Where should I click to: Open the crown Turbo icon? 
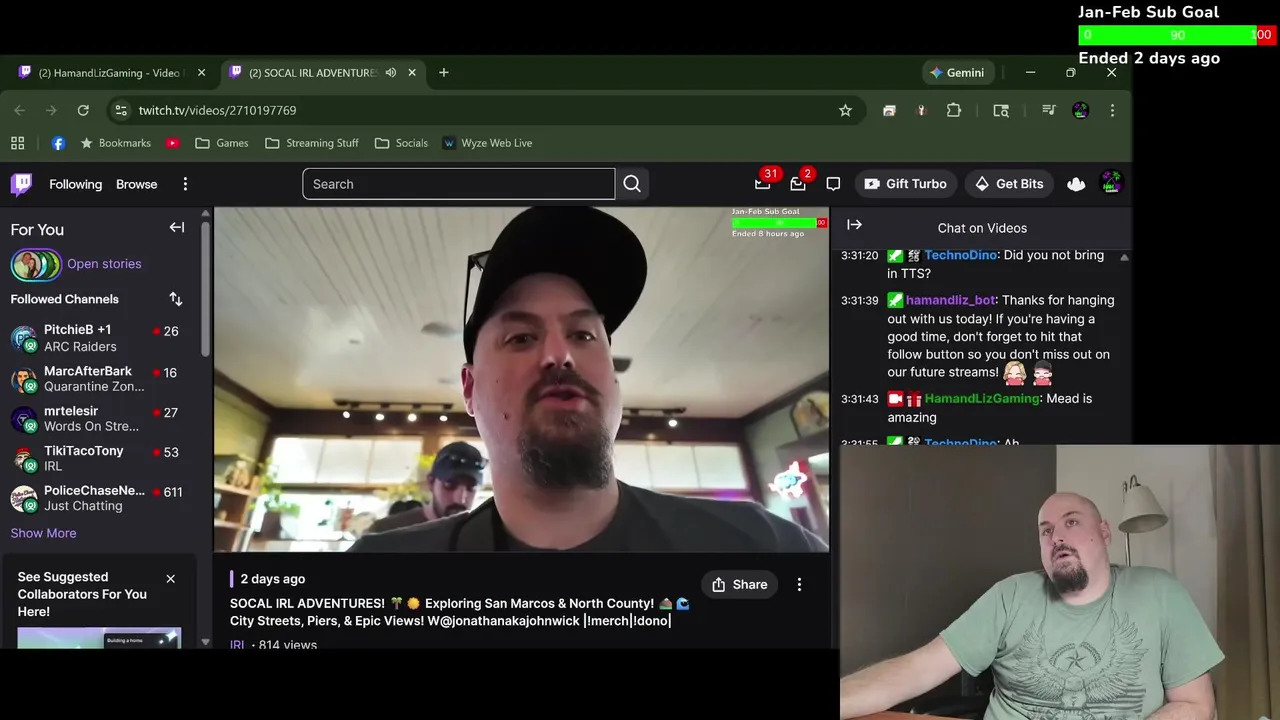(1076, 184)
